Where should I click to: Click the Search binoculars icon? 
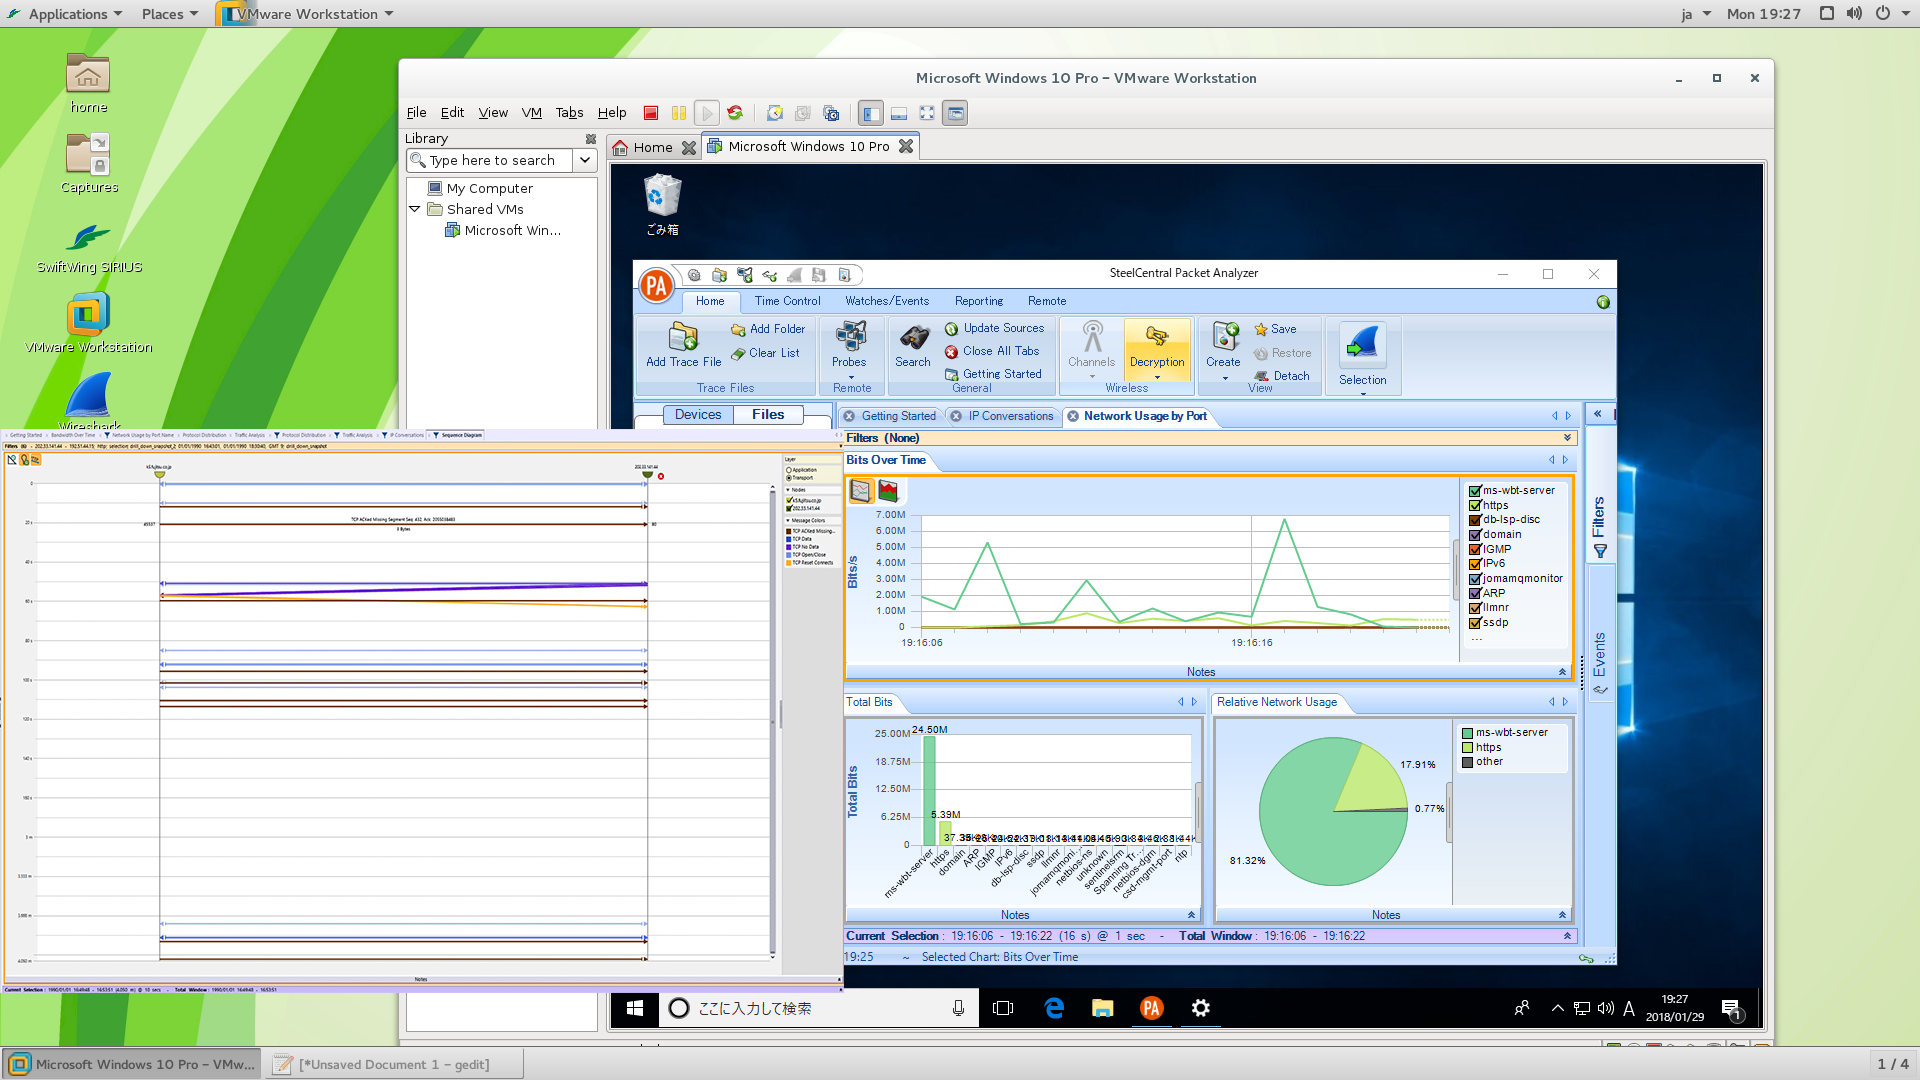913,337
